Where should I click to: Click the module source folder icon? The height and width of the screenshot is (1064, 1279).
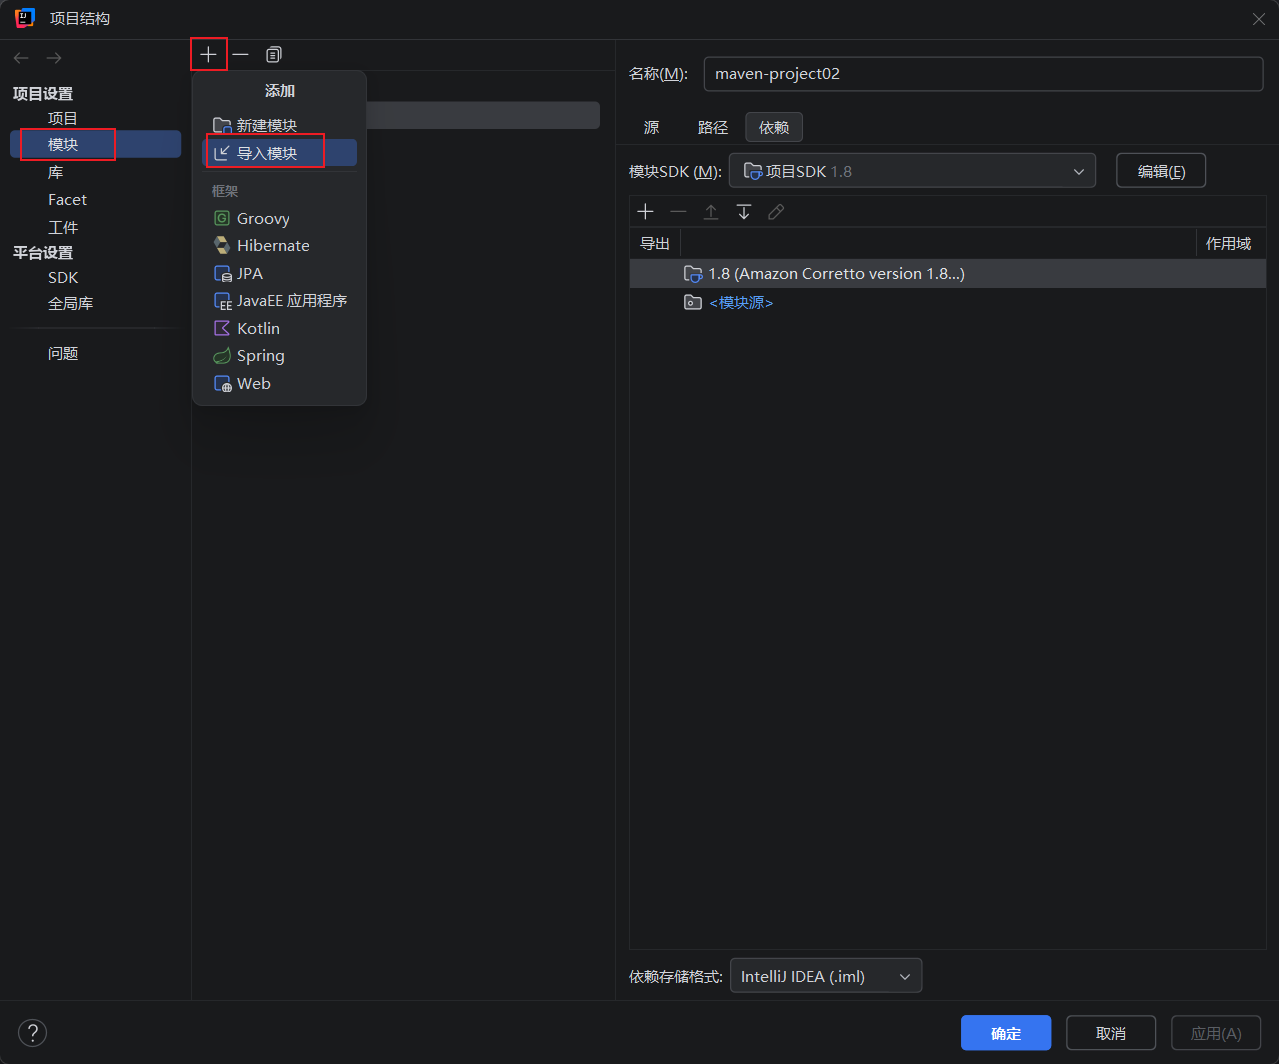[693, 302]
